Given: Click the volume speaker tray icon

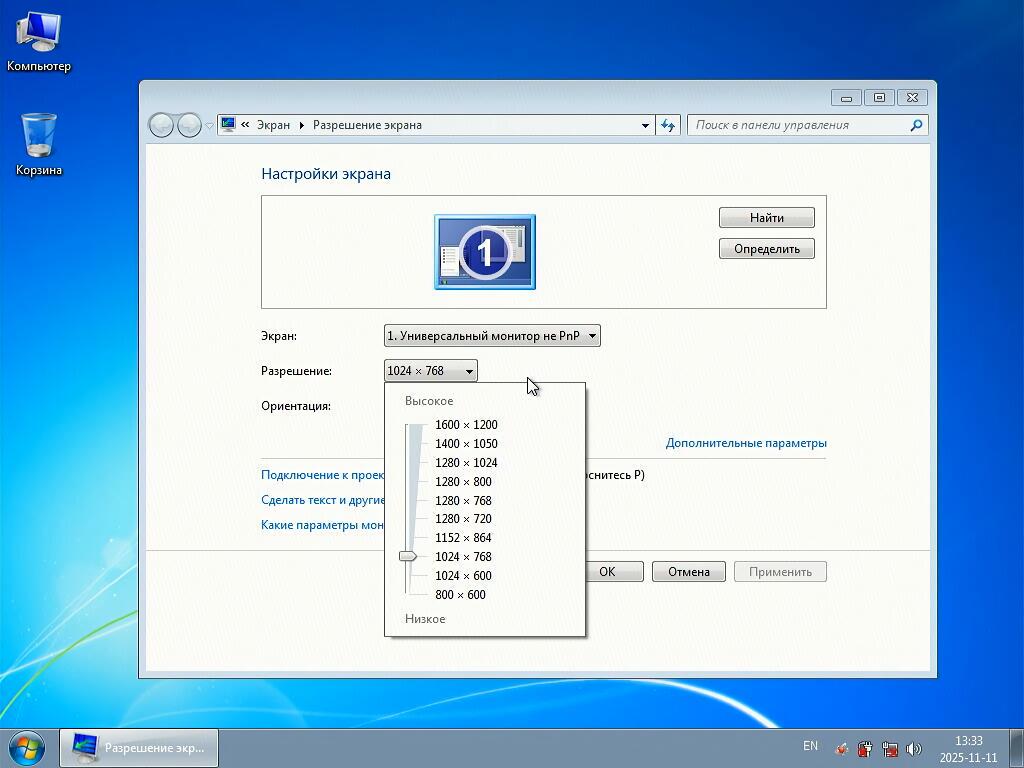Looking at the screenshot, I should 913,748.
